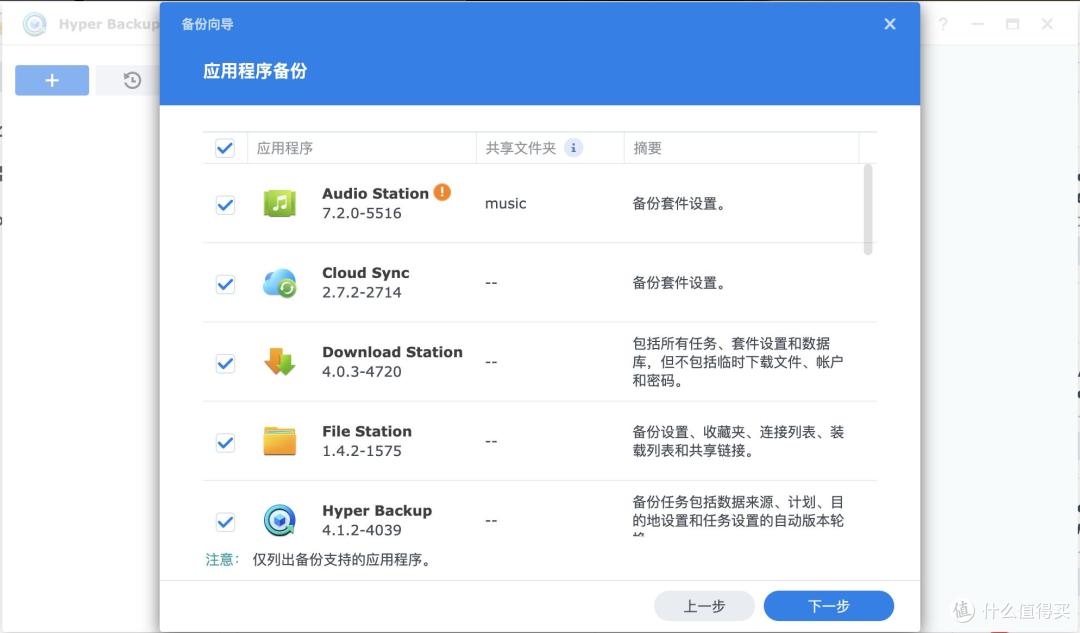1080x633 pixels.
Task: Click the 应用程序备份 wizard heading
Action: [255, 71]
